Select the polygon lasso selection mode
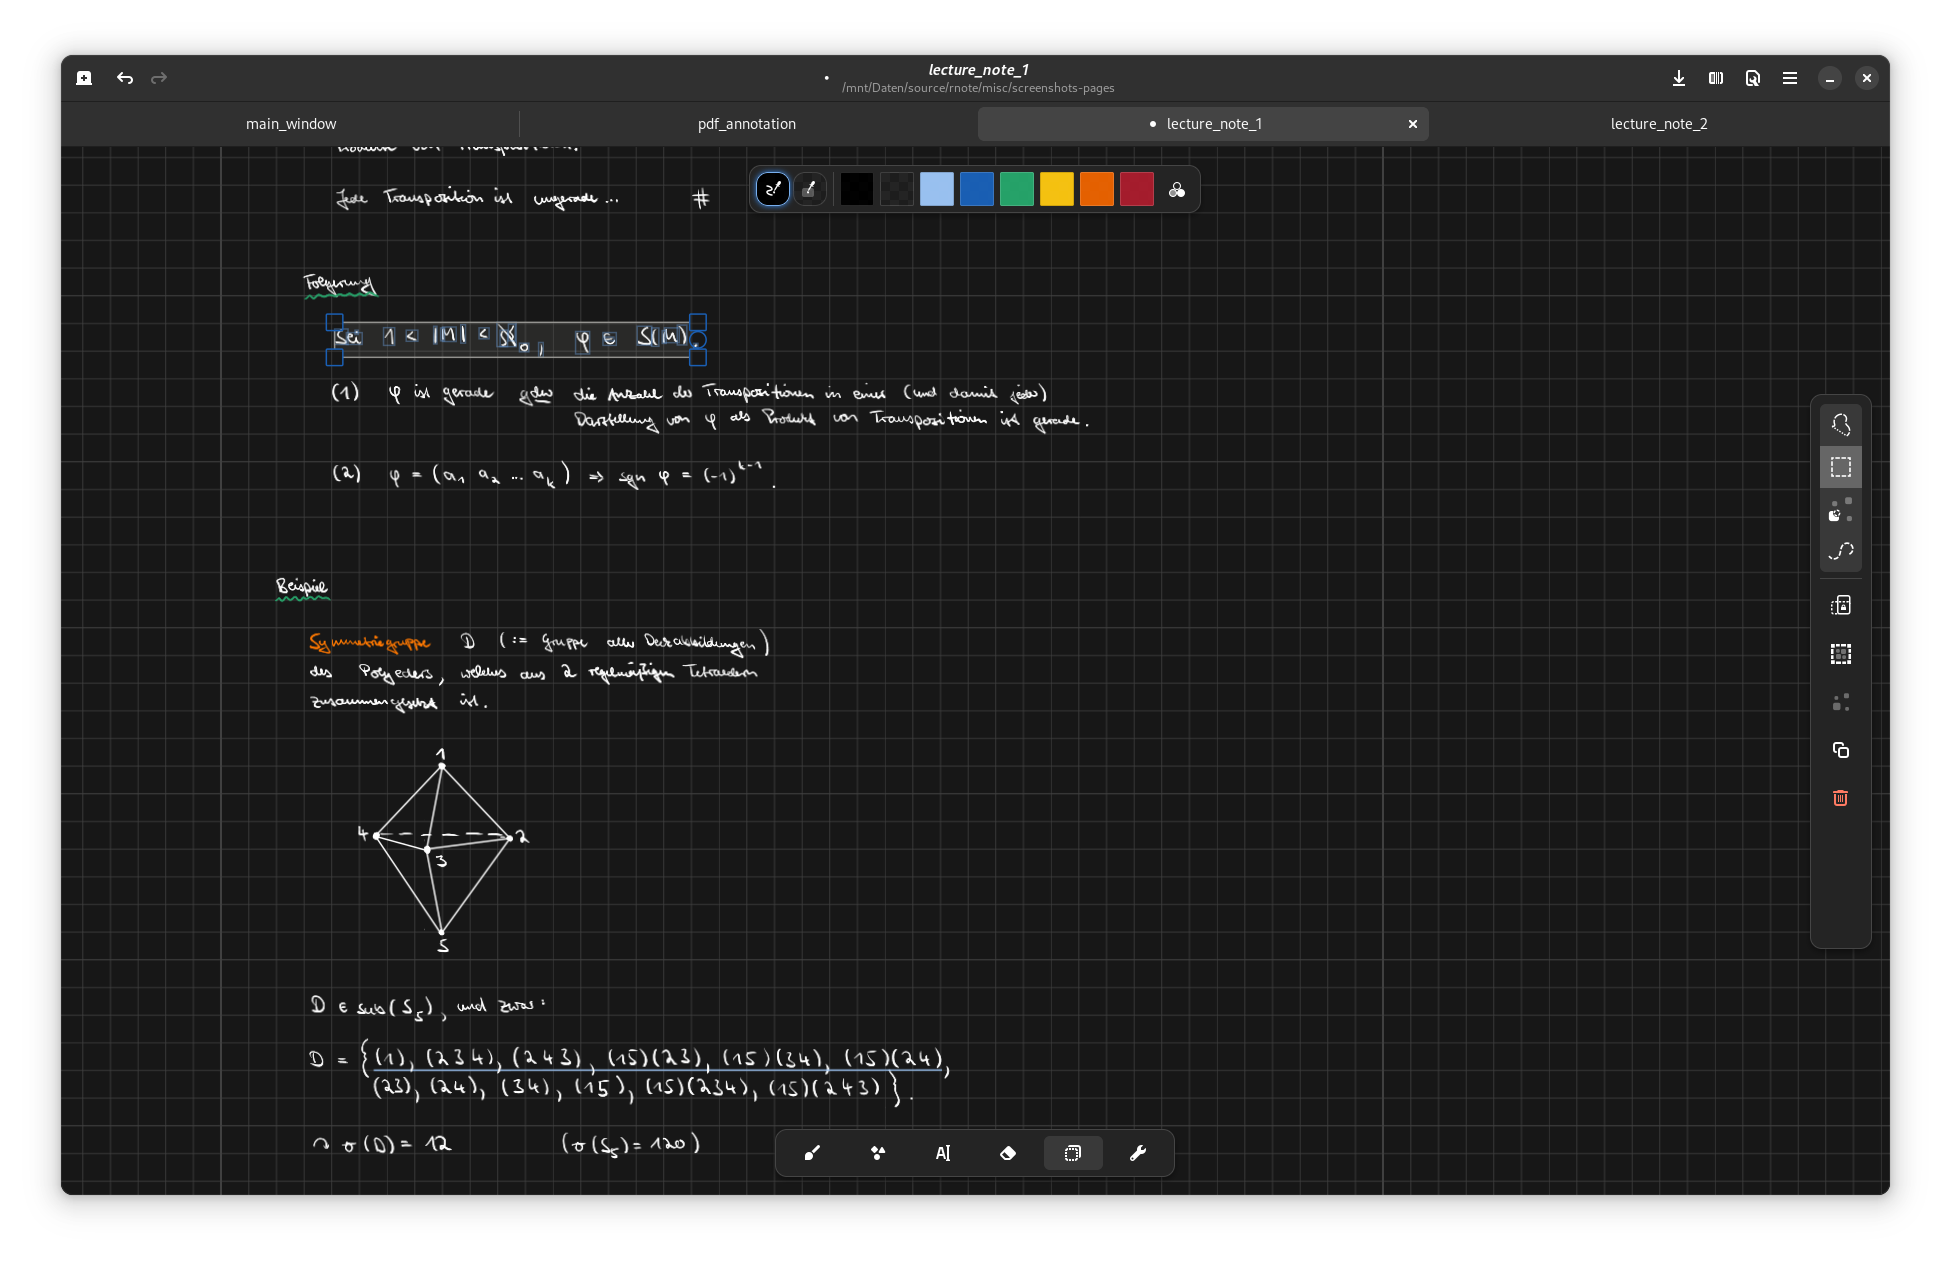The width and height of the screenshot is (1951, 1262). tap(1840, 425)
